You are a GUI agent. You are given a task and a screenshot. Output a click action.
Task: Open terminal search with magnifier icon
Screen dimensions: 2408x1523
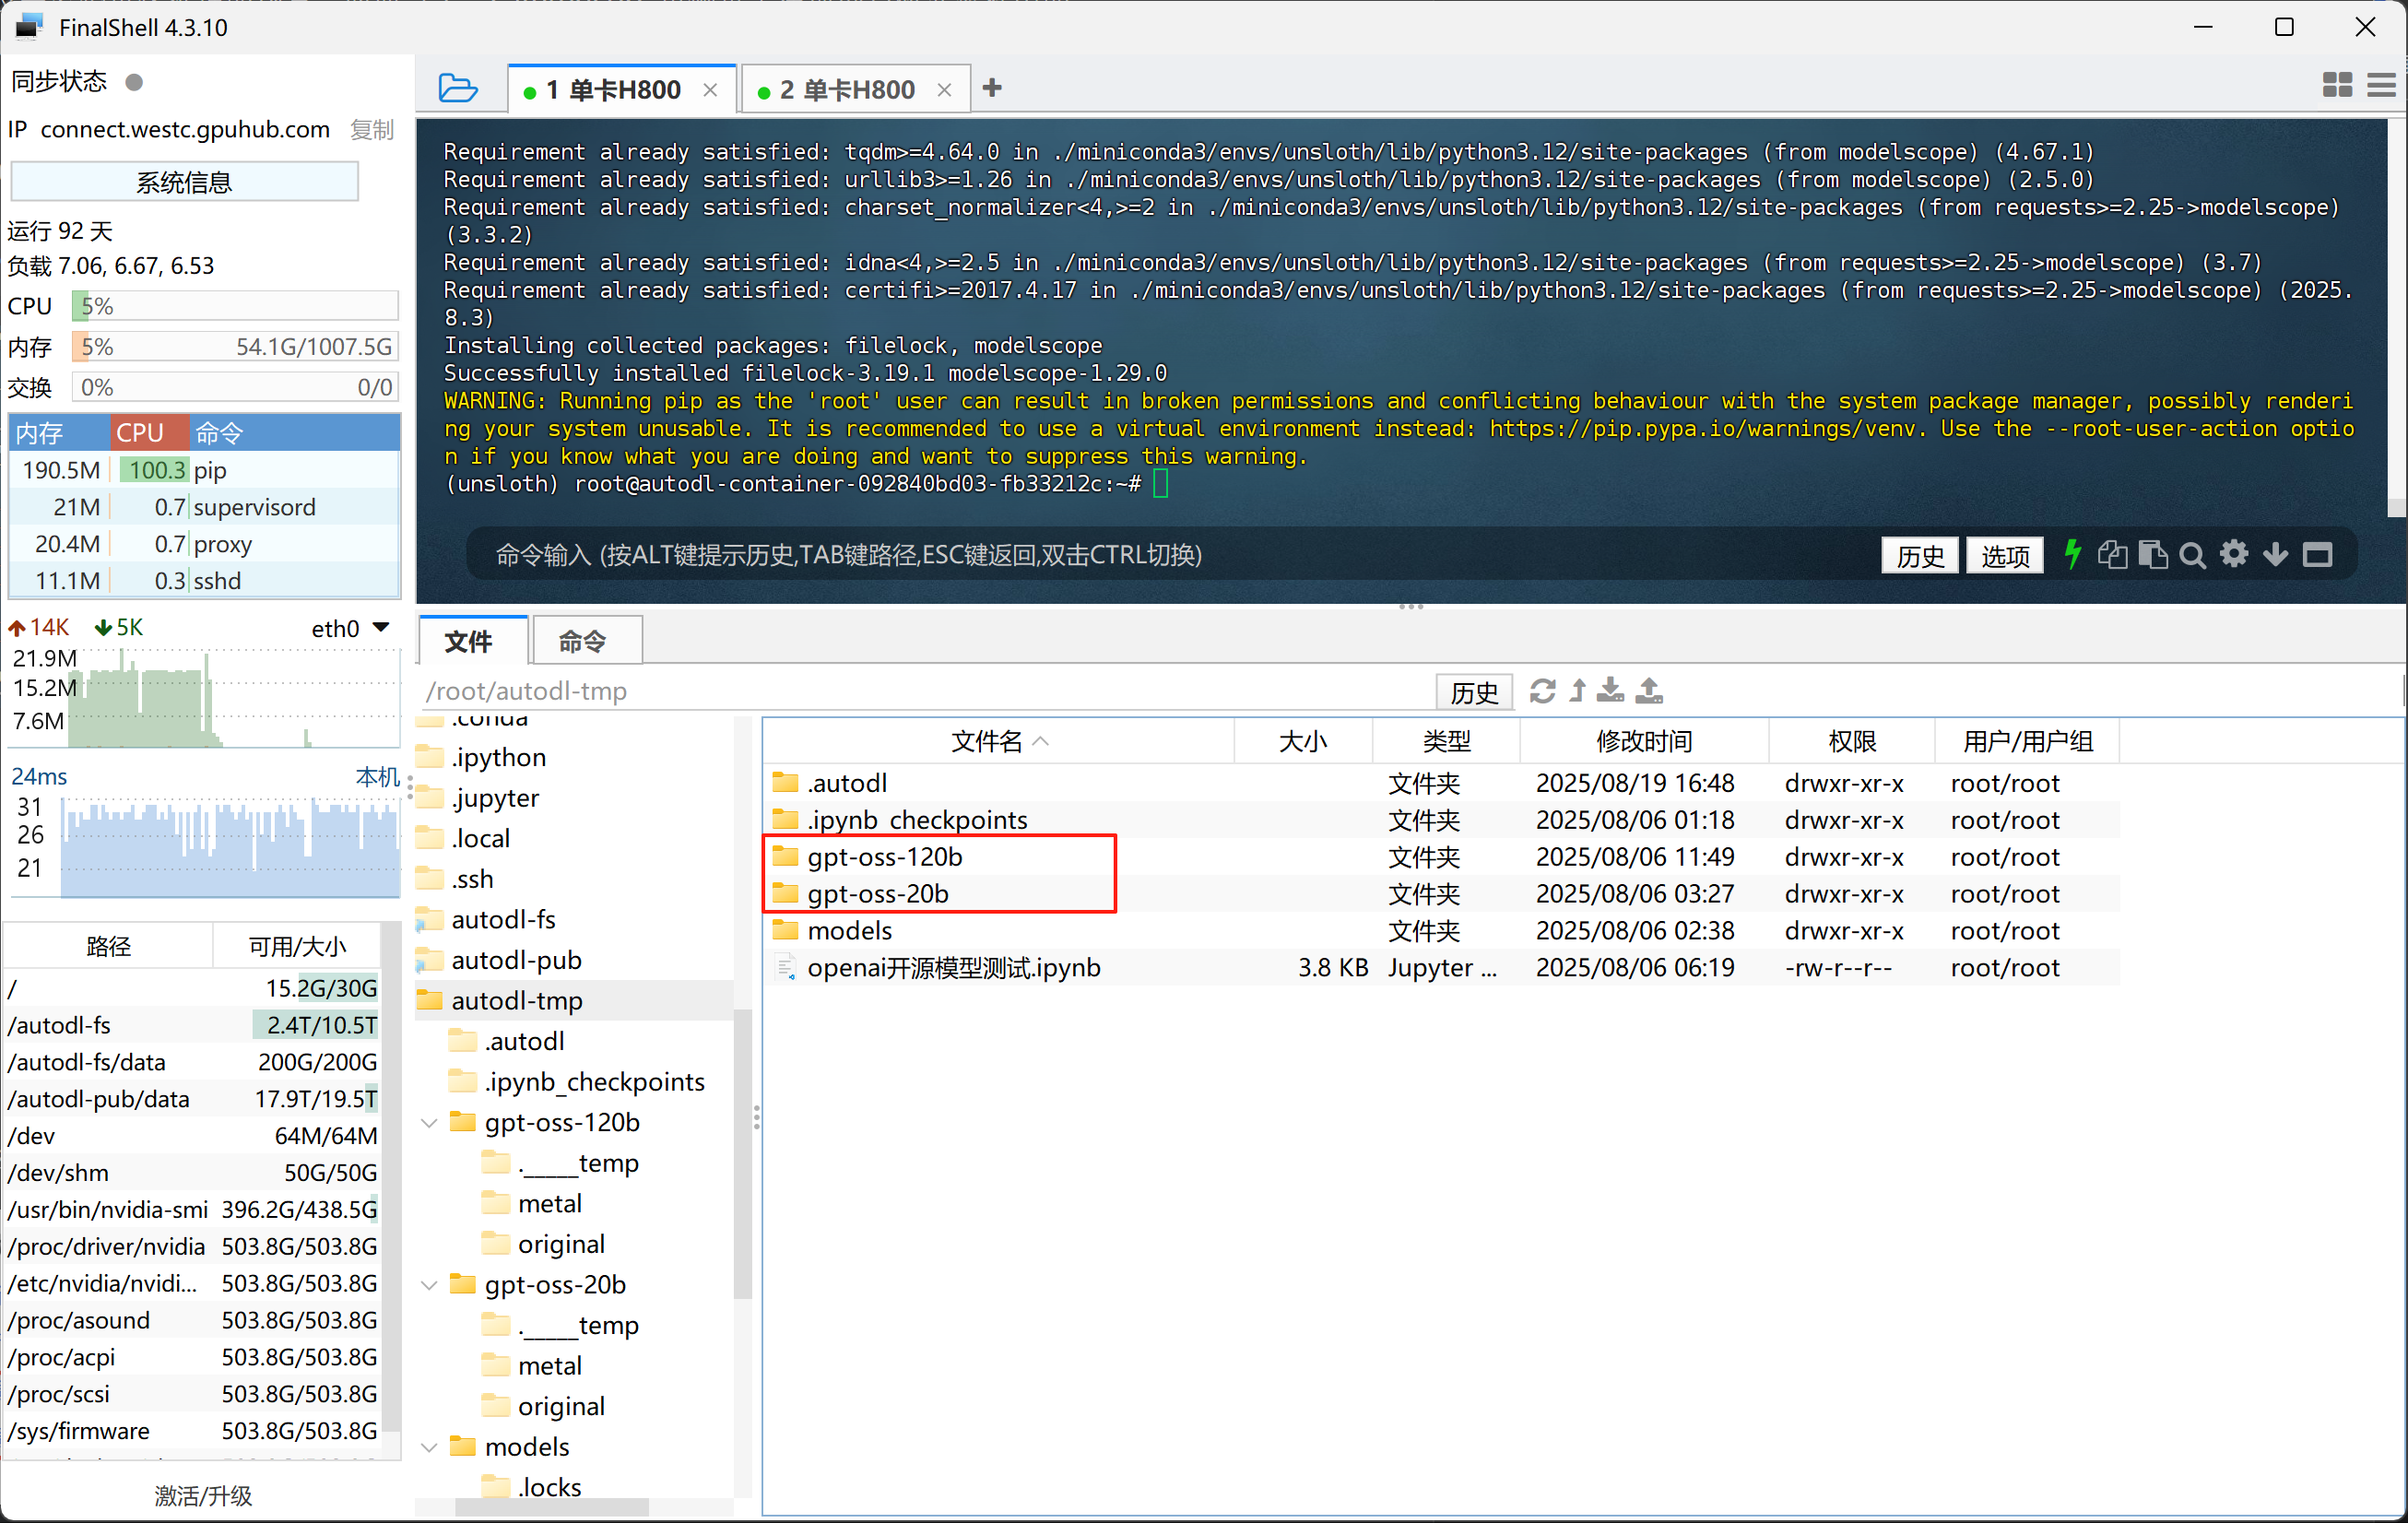tap(2193, 555)
